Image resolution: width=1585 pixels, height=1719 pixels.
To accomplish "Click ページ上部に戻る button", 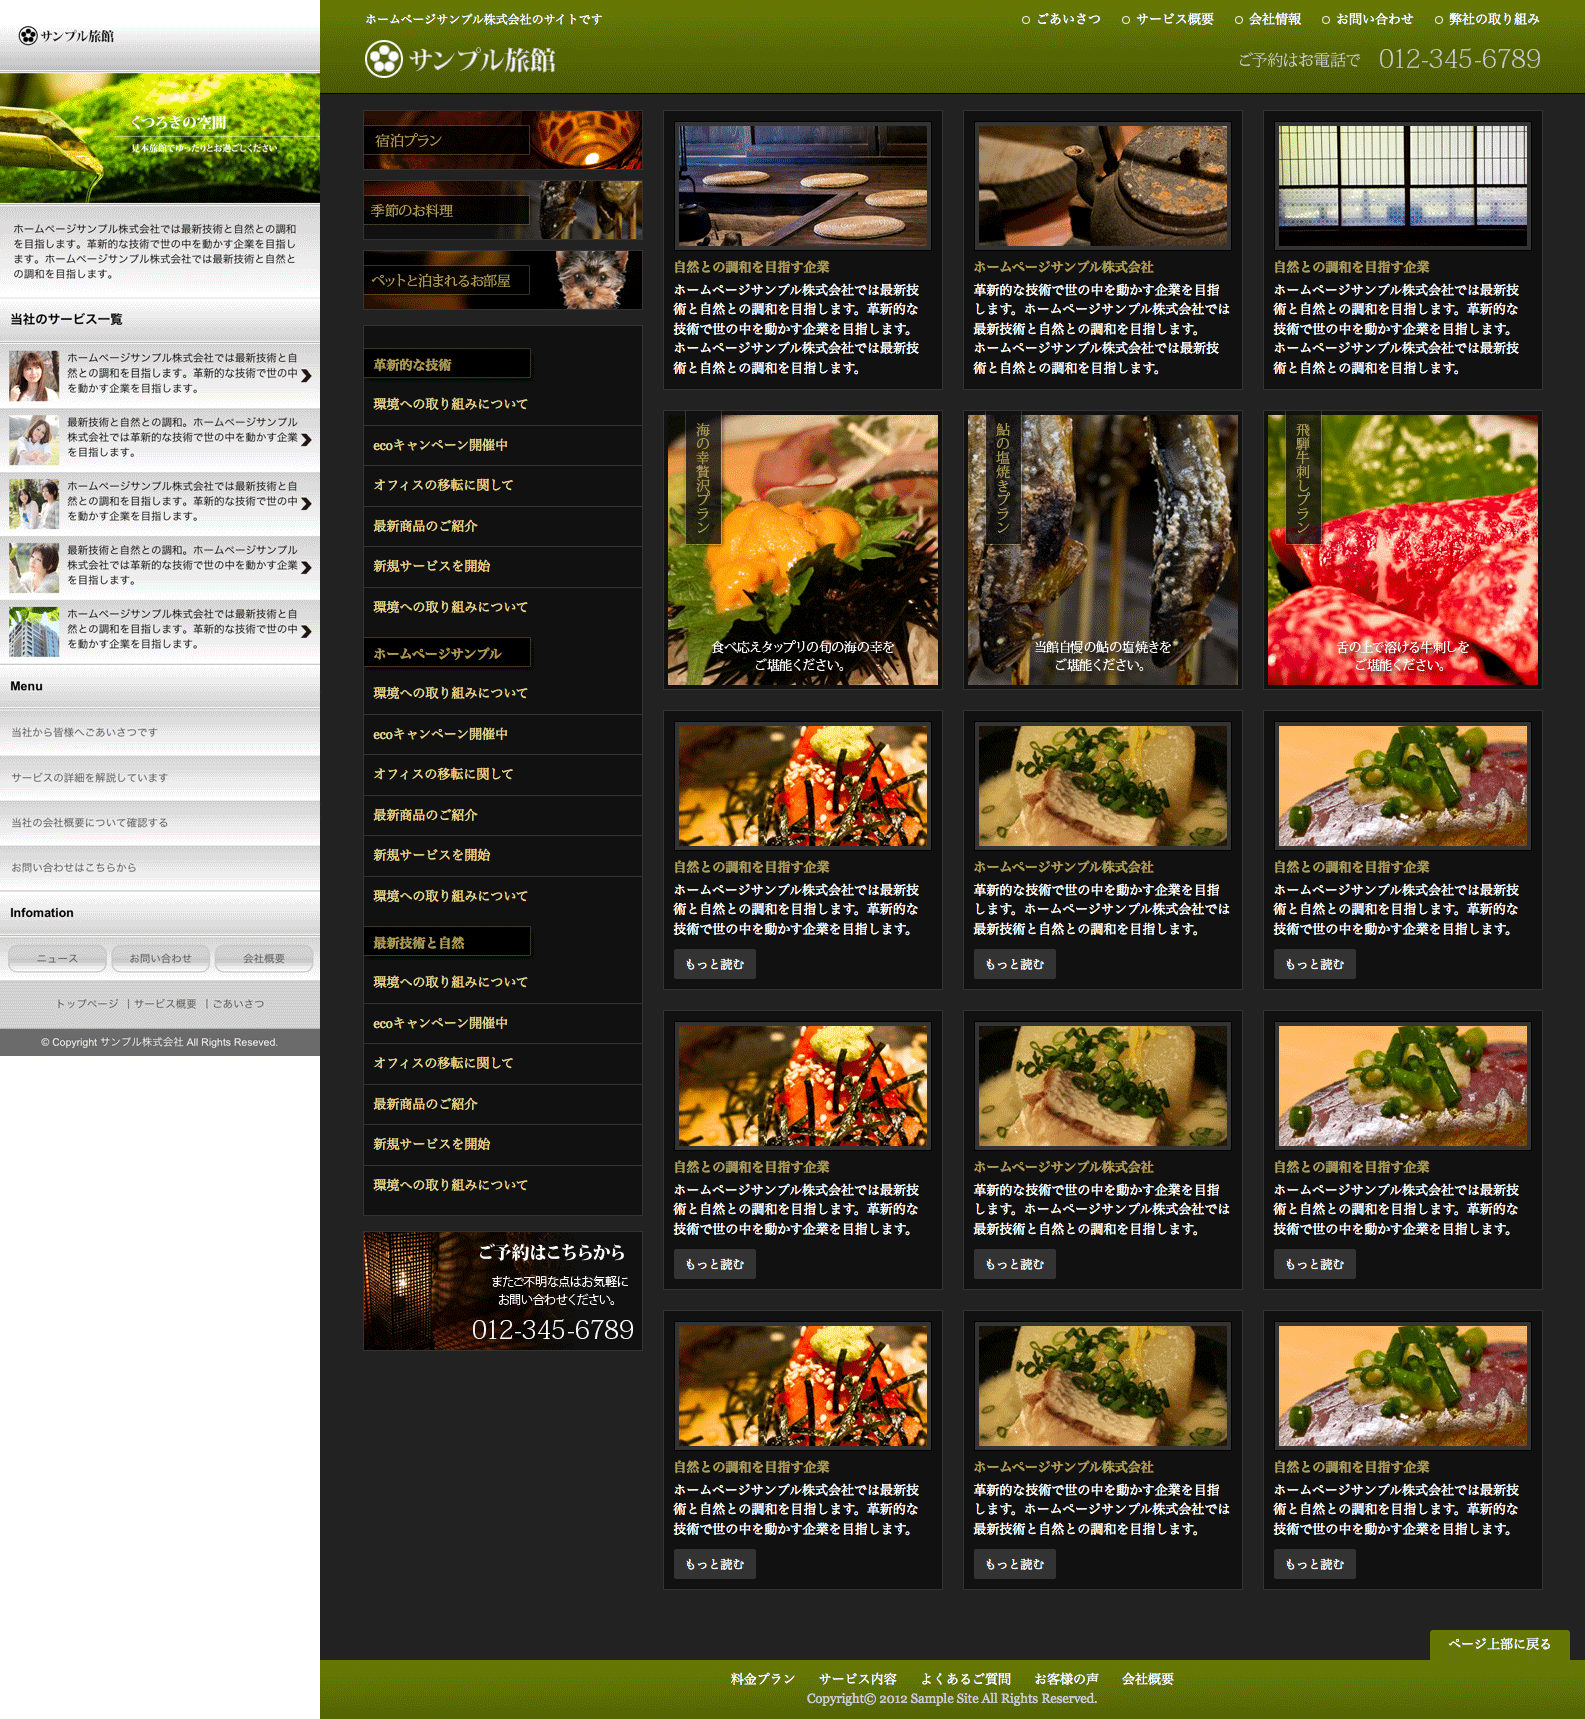I will click(x=1499, y=1644).
